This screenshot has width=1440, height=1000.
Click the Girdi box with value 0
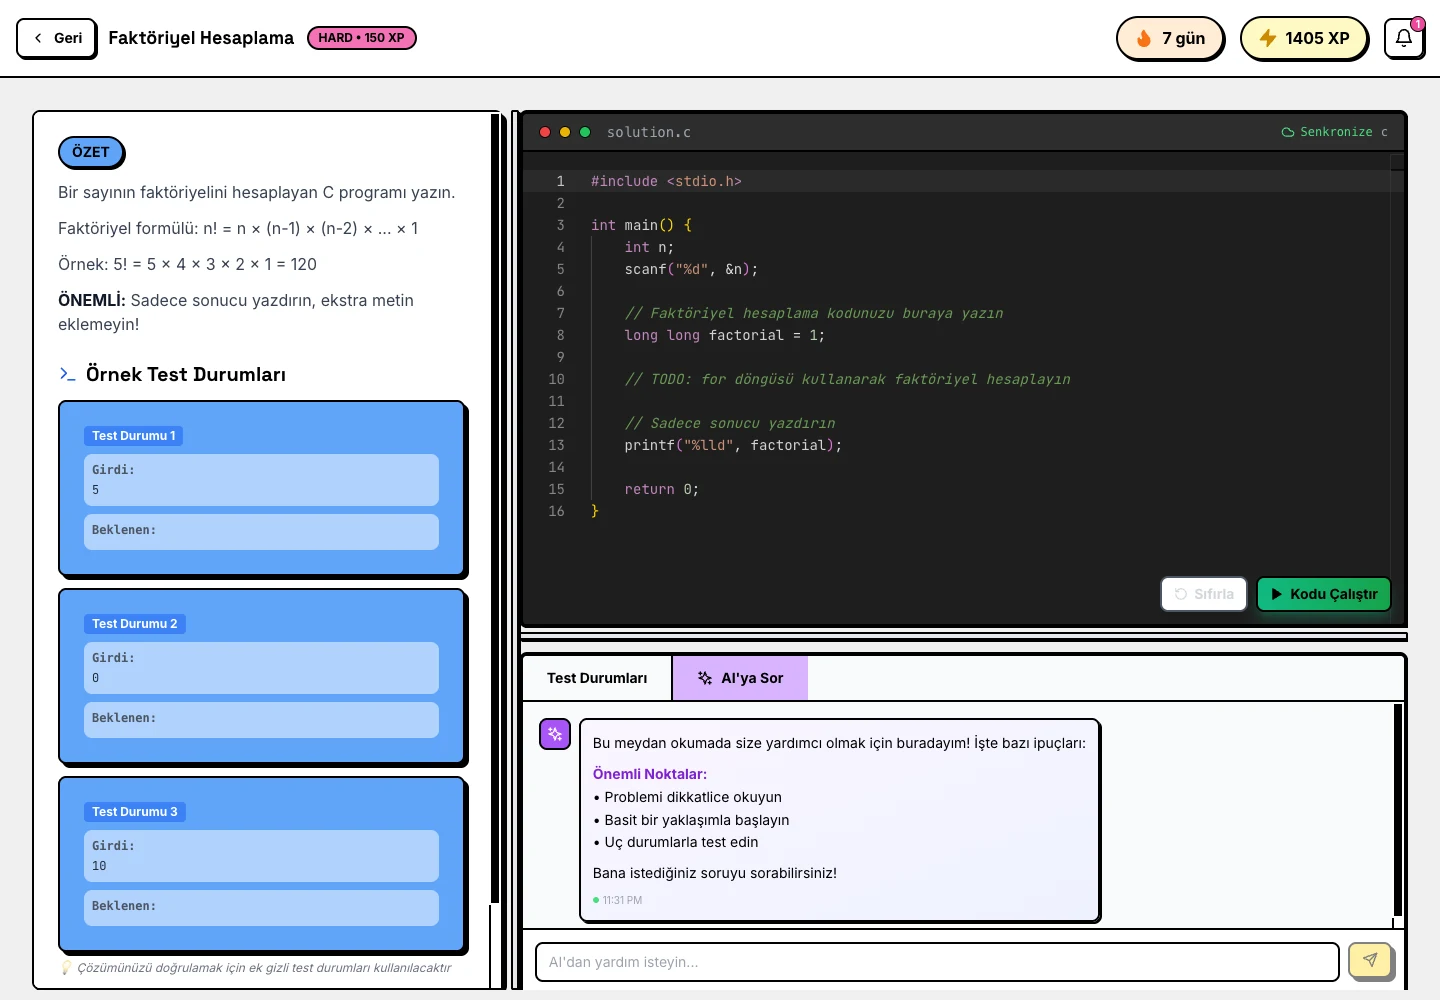261,668
